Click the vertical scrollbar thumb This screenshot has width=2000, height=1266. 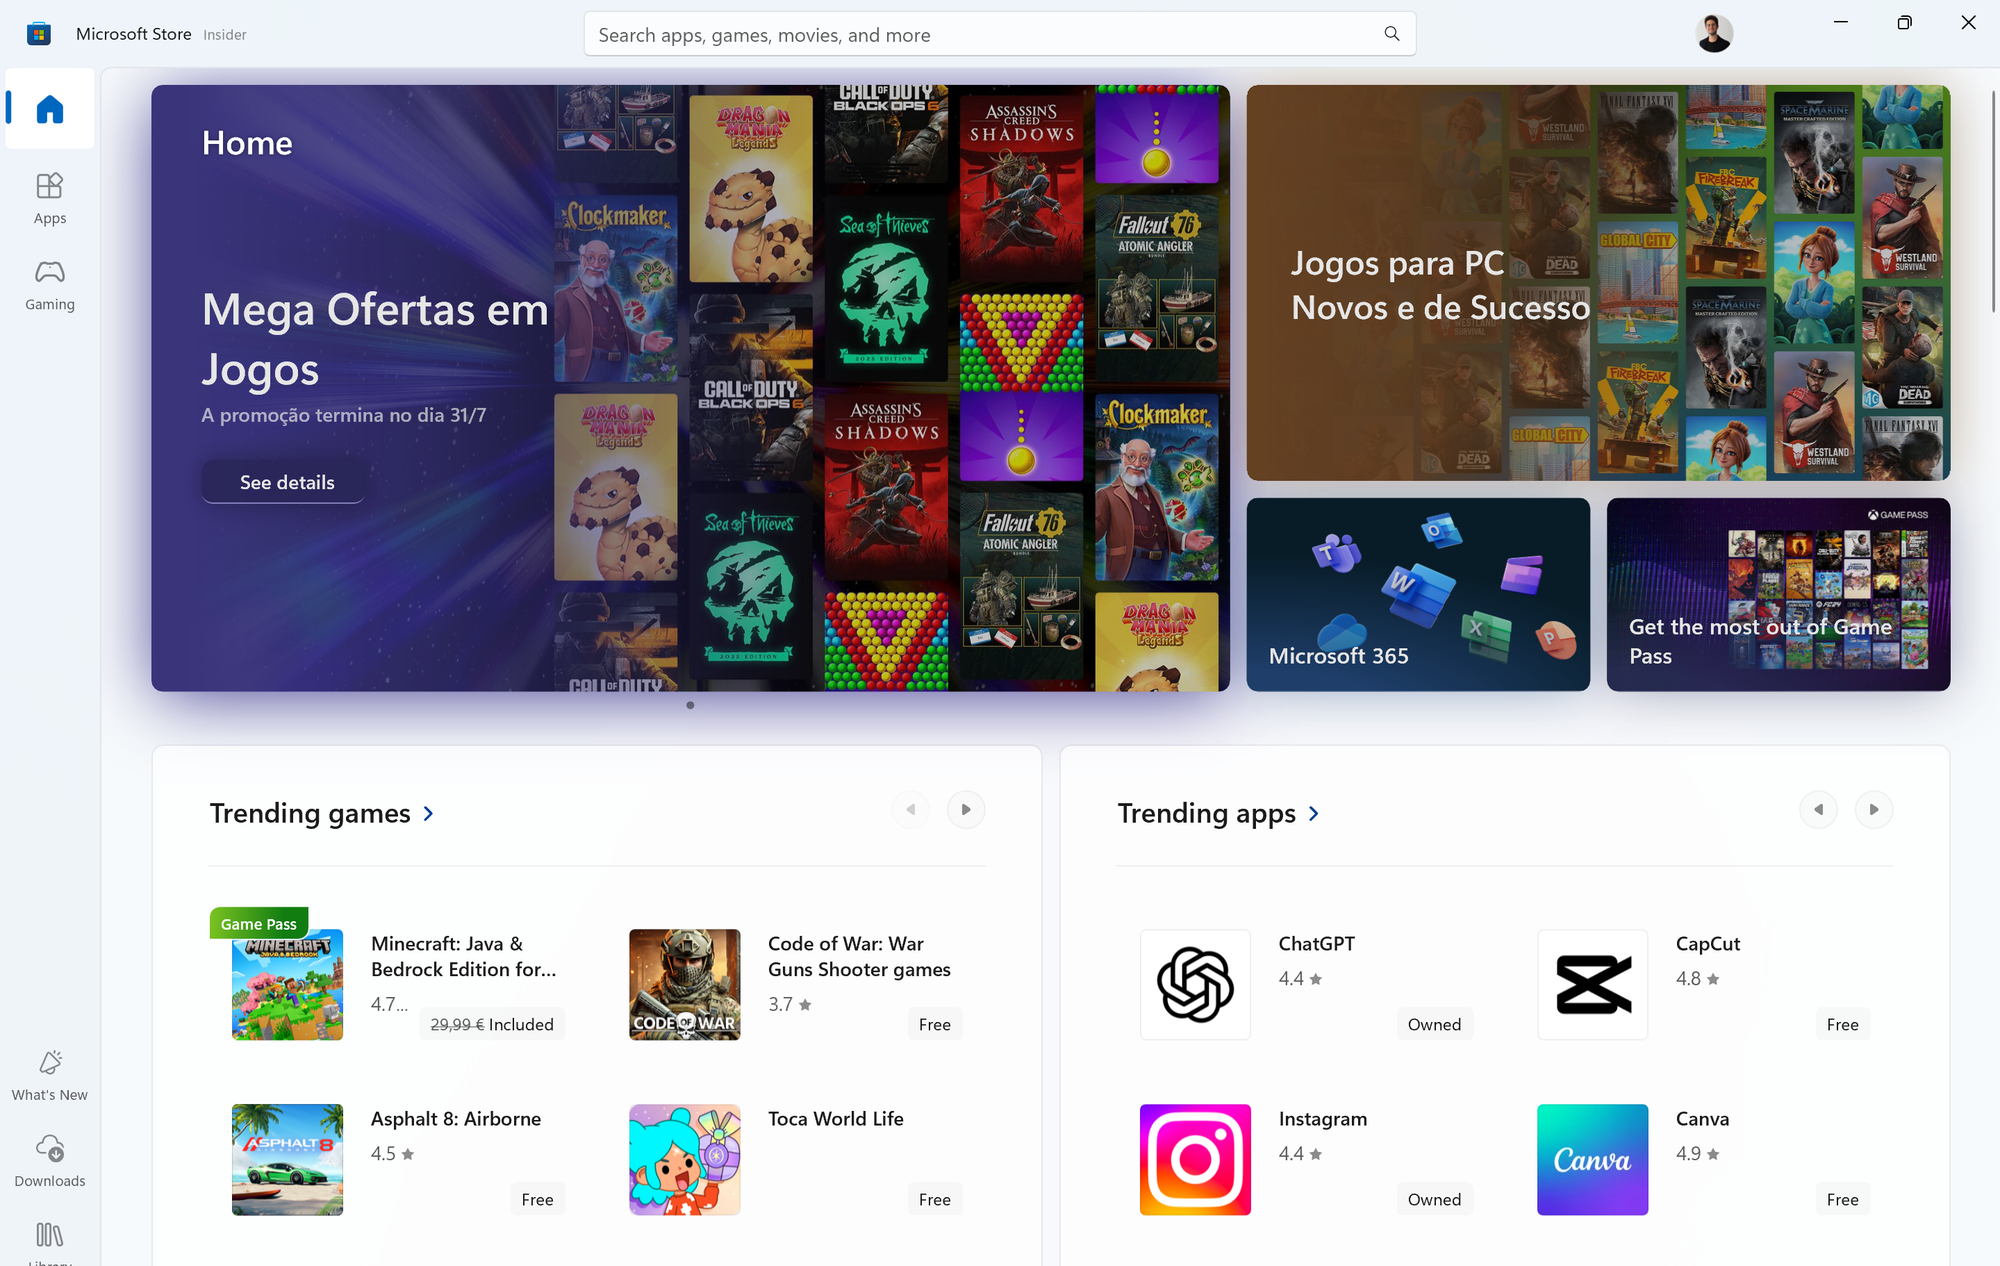pyautogui.click(x=1993, y=200)
